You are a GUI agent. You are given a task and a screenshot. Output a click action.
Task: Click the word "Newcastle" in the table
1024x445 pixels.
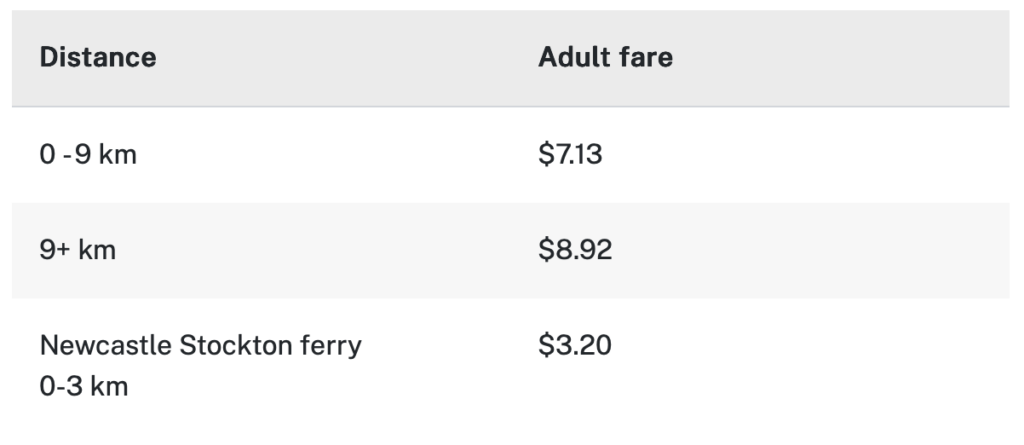click(106, 346)
